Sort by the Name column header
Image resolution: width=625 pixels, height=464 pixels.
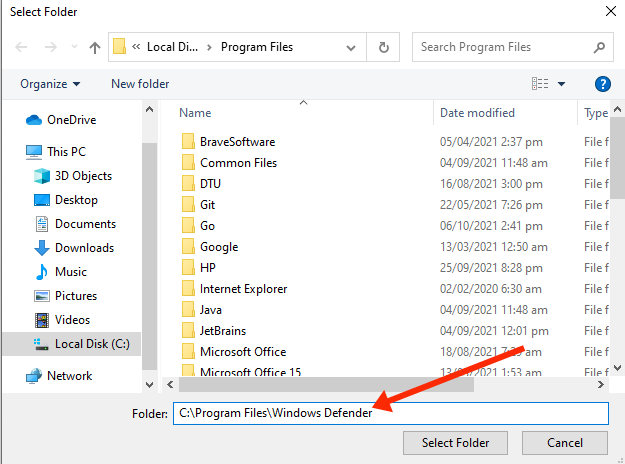click(195, 113)
